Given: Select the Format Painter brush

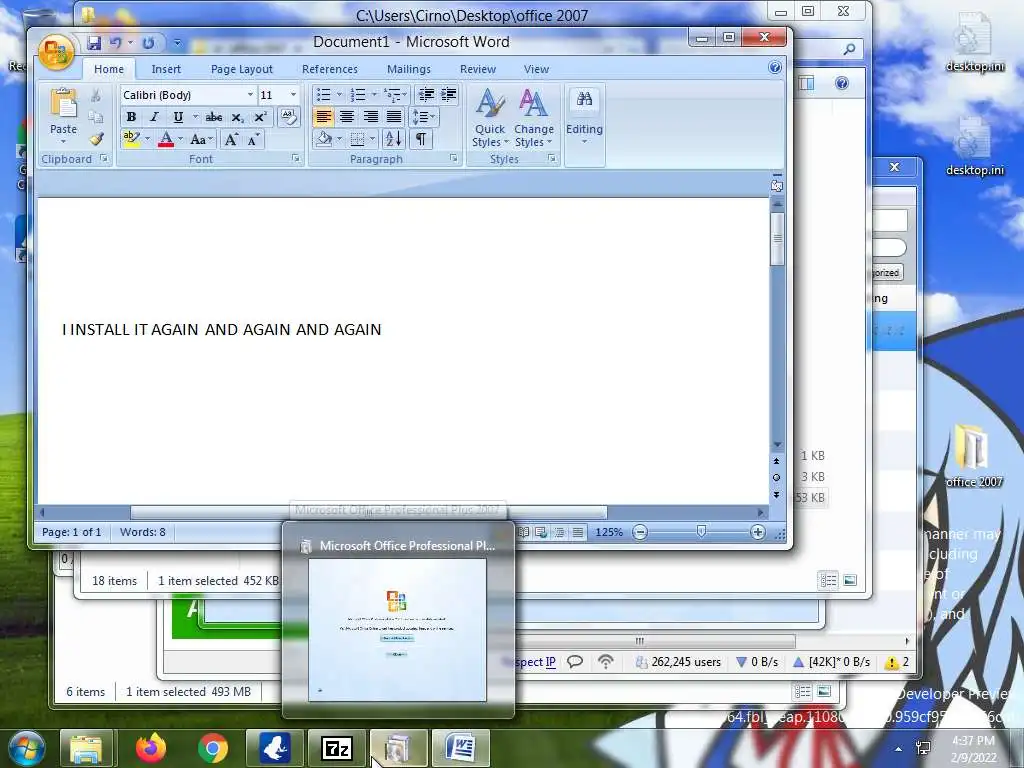Looking at the screenshot, I should click(96, 138).
